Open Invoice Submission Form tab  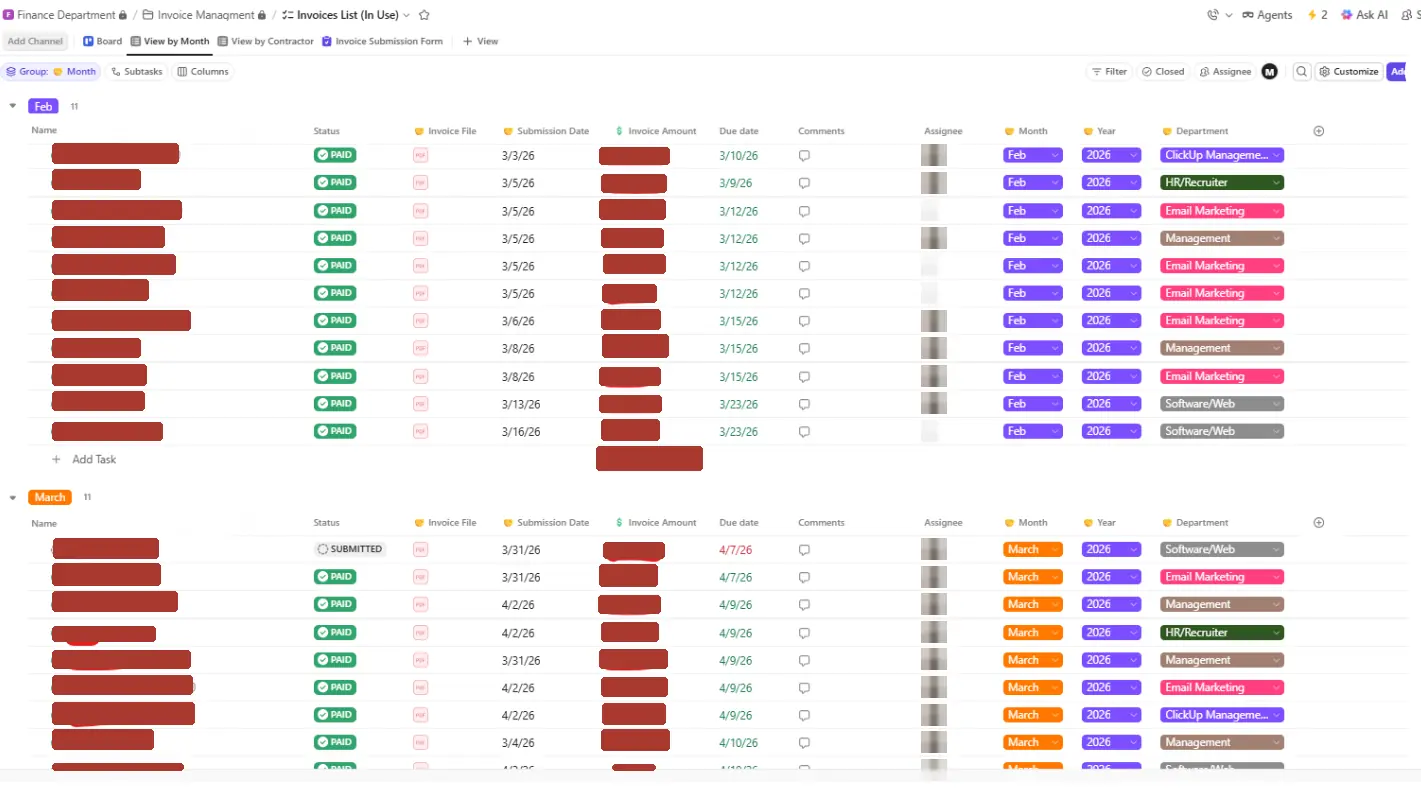(382, 41)
